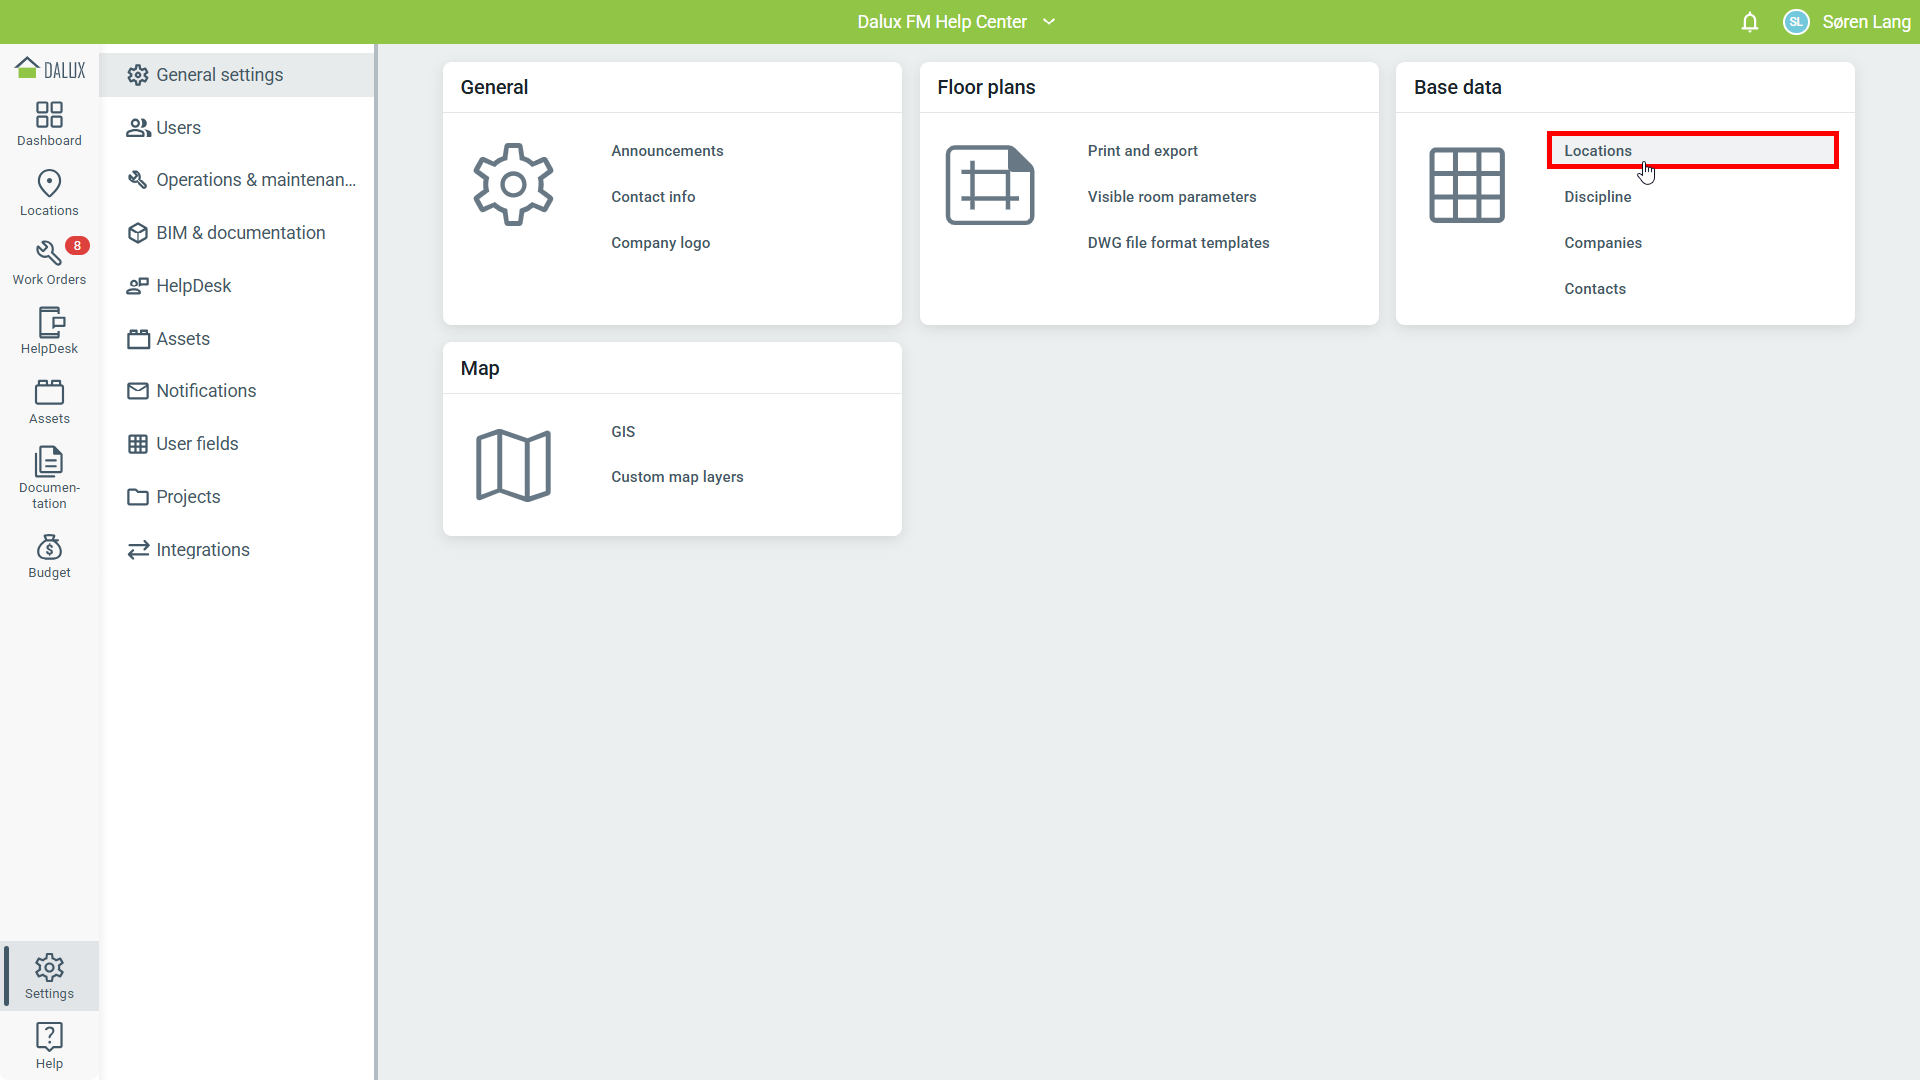Image resolution: width=1920 pixels, height=1080 pixels.
Task: Open DWG file format templates link
Action: tap(1178, 243)
